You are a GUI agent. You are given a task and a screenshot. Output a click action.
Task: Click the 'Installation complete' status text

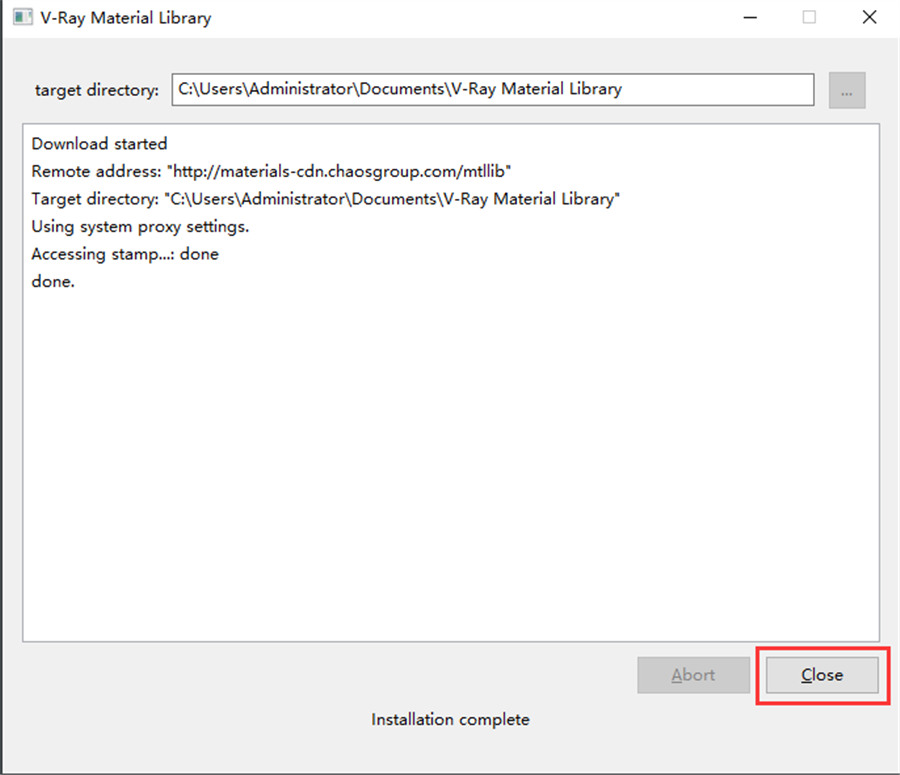(x=450, y=719)
